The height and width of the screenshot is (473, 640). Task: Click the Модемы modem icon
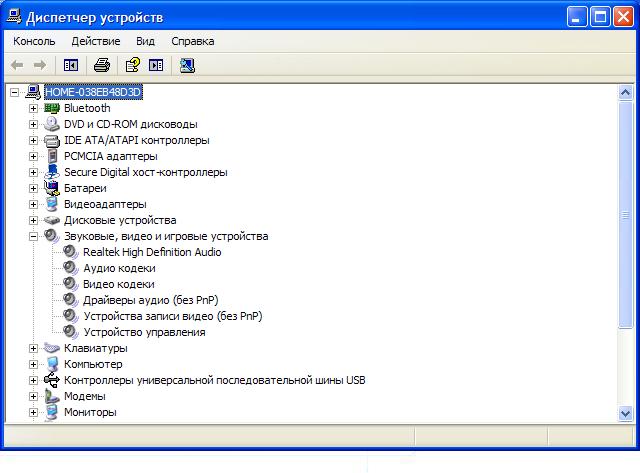click(x=52, y=396)
